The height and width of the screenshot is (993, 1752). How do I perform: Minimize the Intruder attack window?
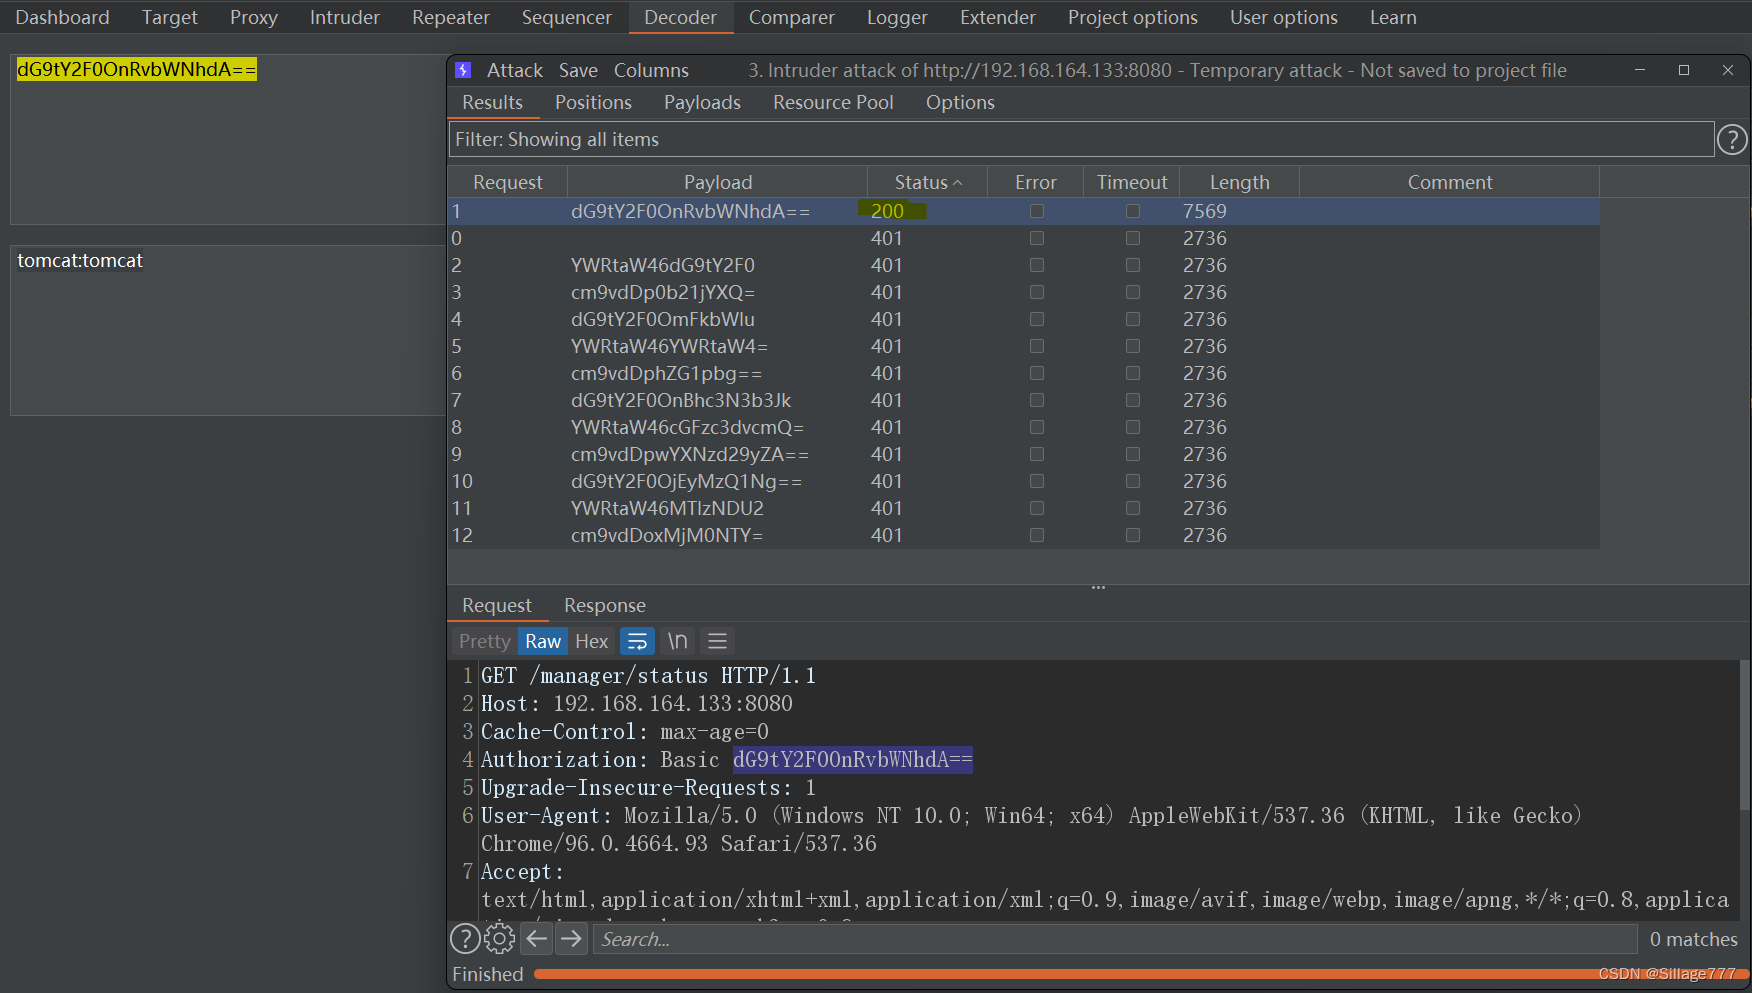tap(1640, 70)
